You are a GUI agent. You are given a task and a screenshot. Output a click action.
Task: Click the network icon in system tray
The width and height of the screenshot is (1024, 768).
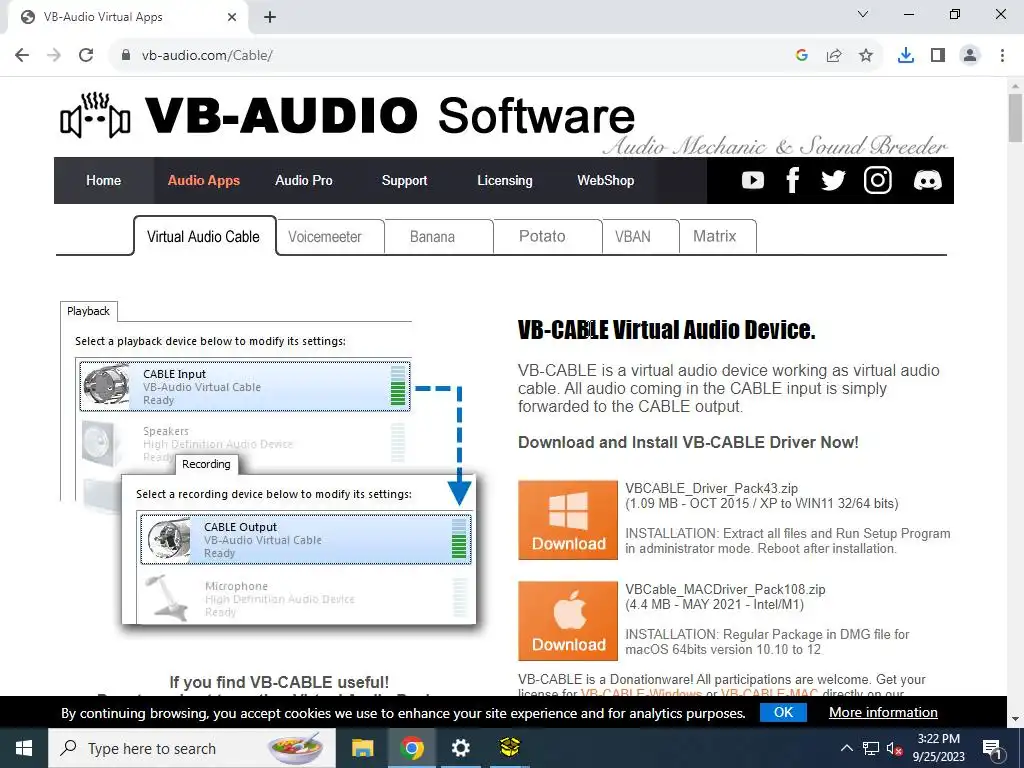871,748
